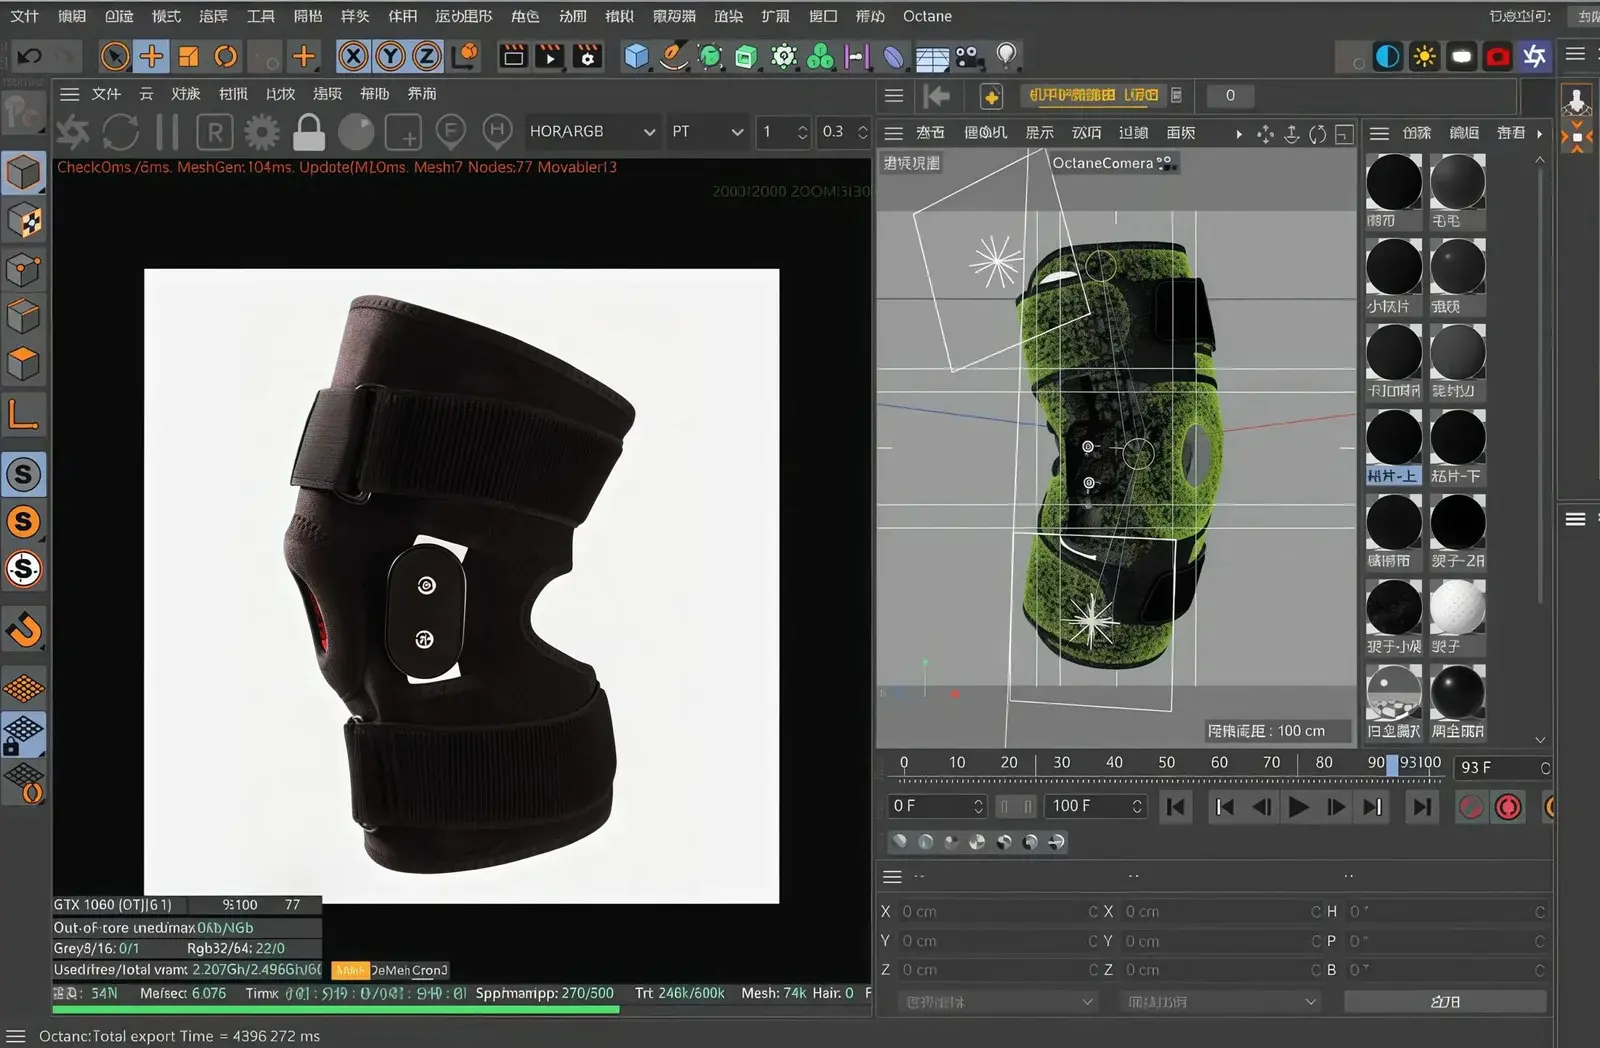This screenshot has width=1600, height=1048.
Task: Click the light bulb object icon
Action: point(1006,55)
